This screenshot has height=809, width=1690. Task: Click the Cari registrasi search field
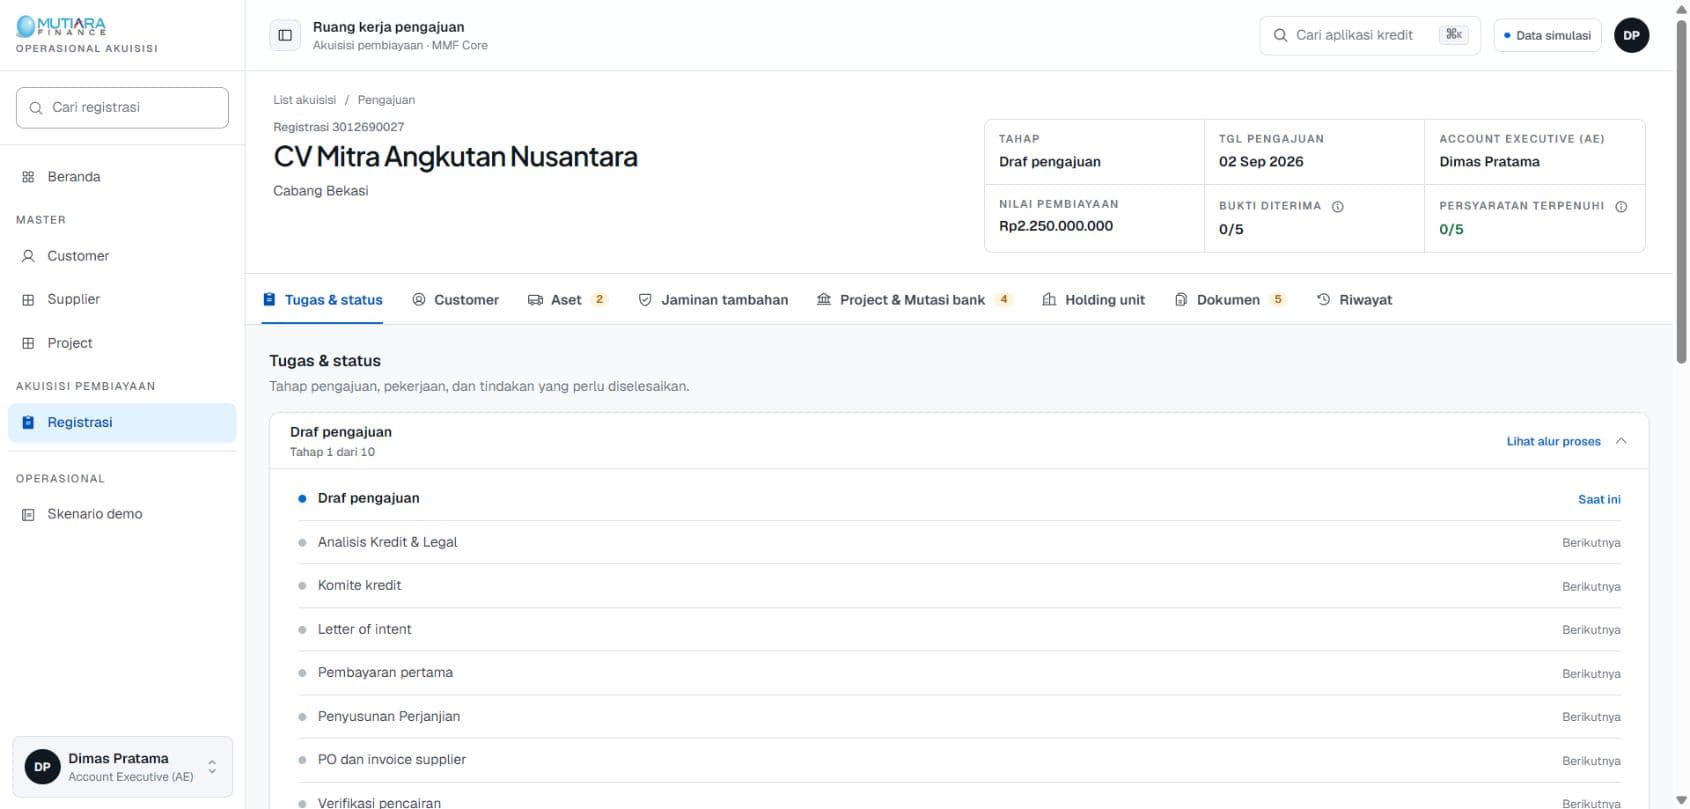122,108
